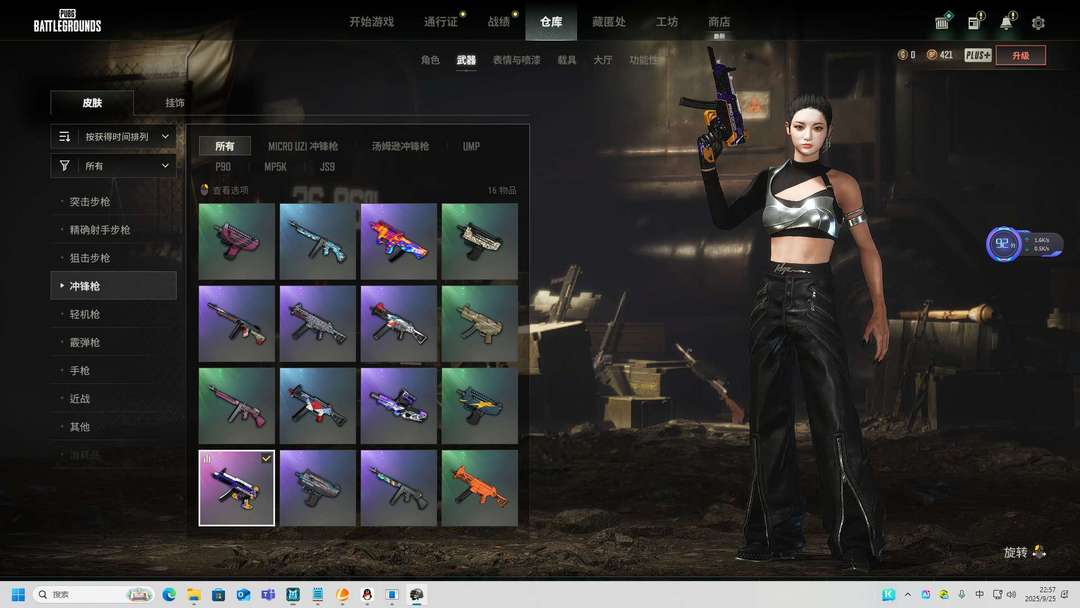Switch to the 大厅 sub-tab
Screen dimensions: 1080x608
[603, 60]
